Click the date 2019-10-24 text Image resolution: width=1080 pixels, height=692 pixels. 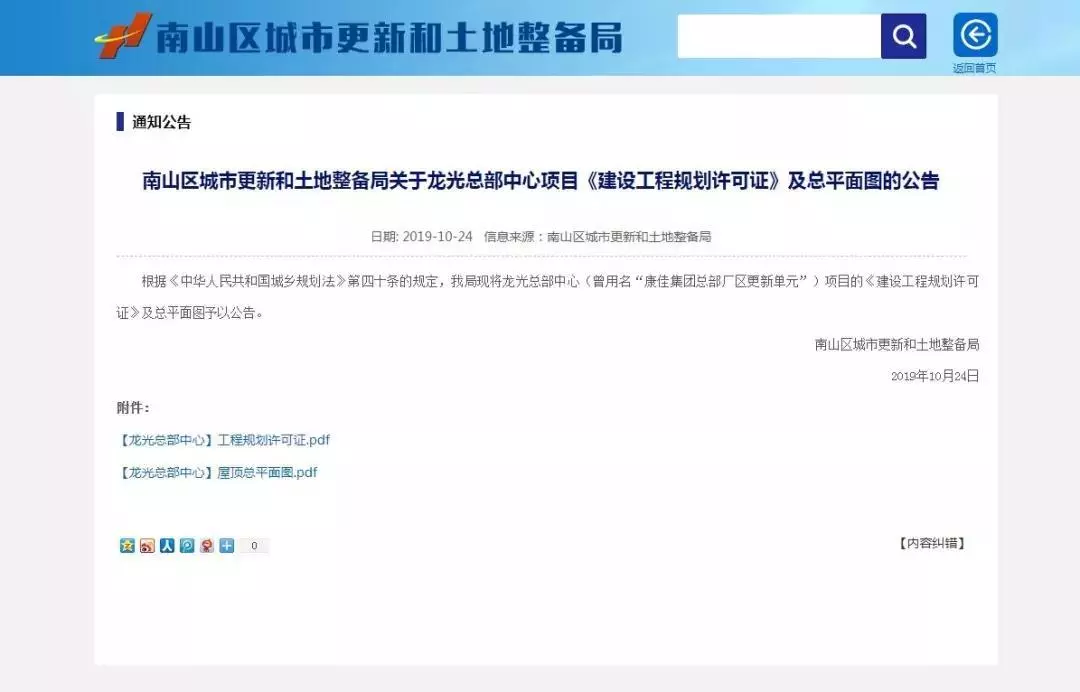click(x=437, y=237)
